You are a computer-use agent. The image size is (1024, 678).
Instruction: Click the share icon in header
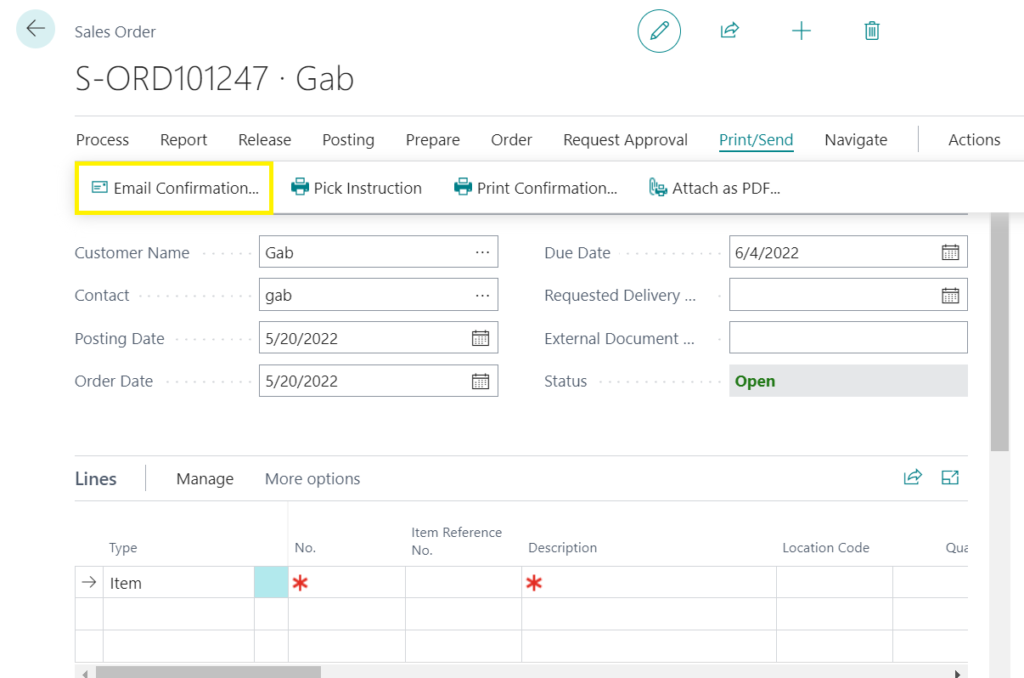(x=730, y=31)
